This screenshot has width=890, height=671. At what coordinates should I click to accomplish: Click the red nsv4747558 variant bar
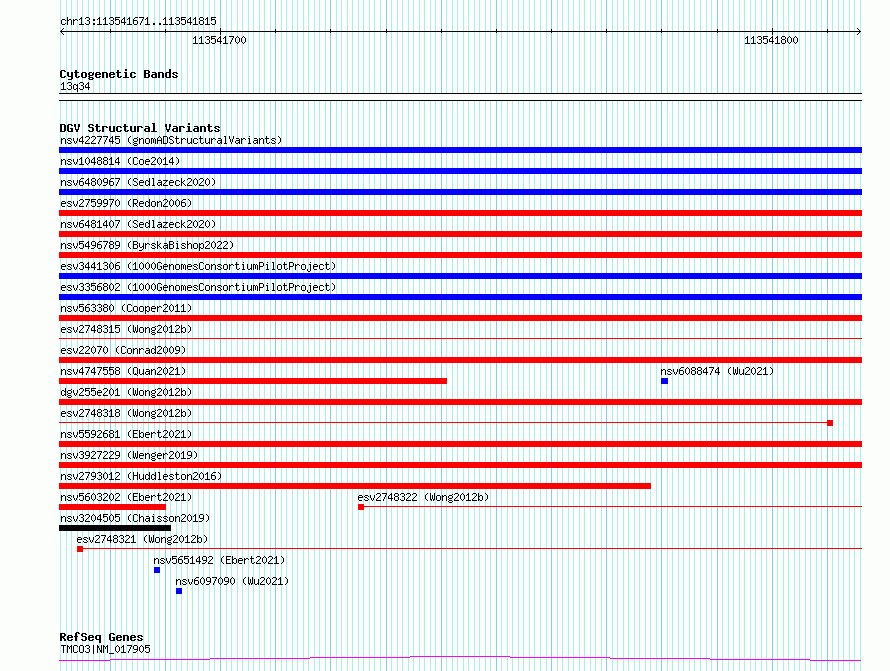(x=253, y=381)
